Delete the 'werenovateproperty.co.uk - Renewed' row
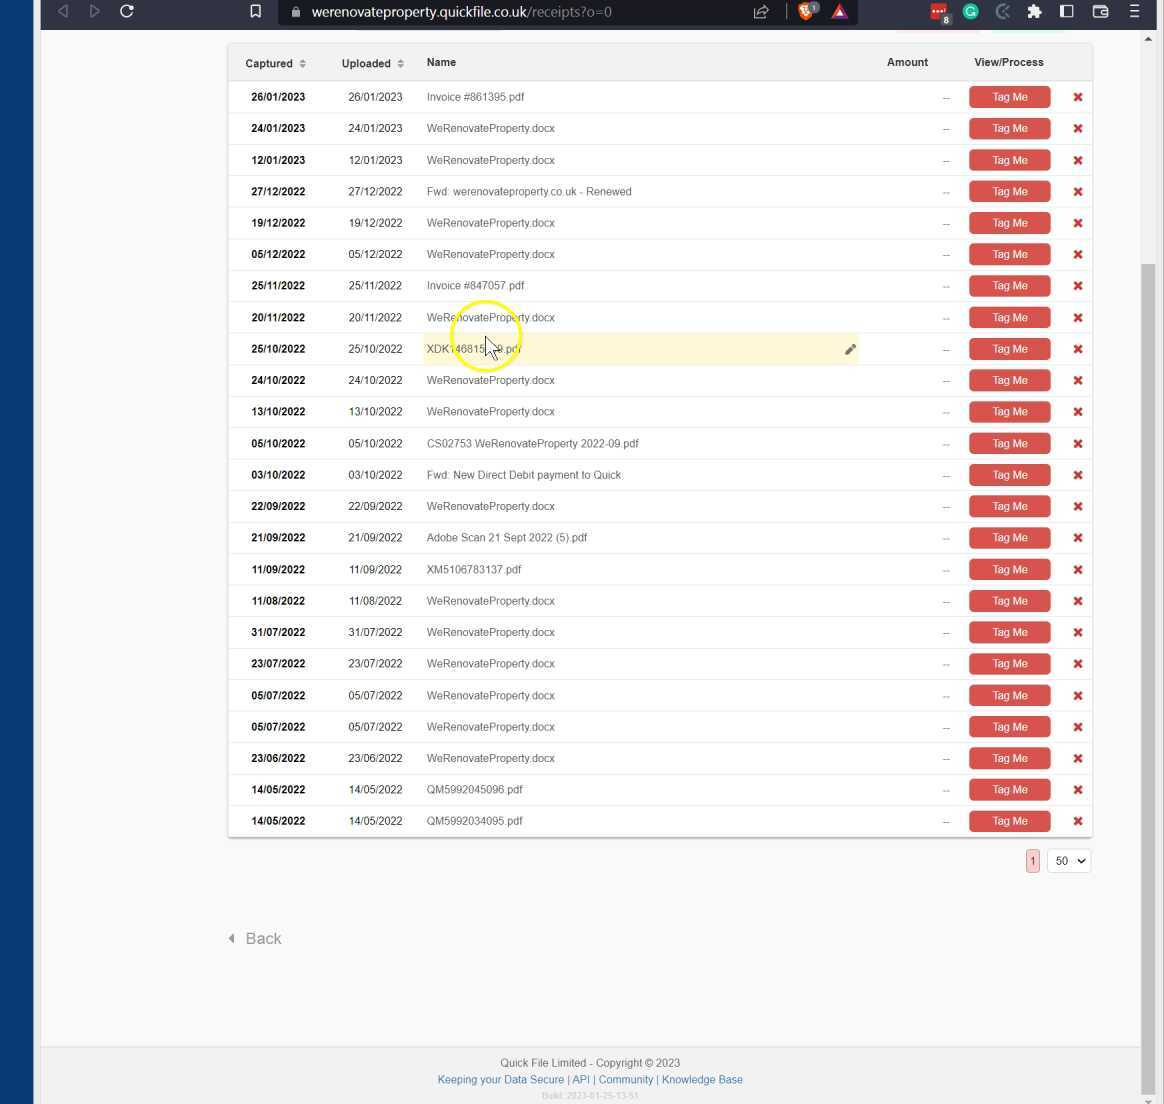This screenshot has height=1104, width=1164. point(1078,192)
